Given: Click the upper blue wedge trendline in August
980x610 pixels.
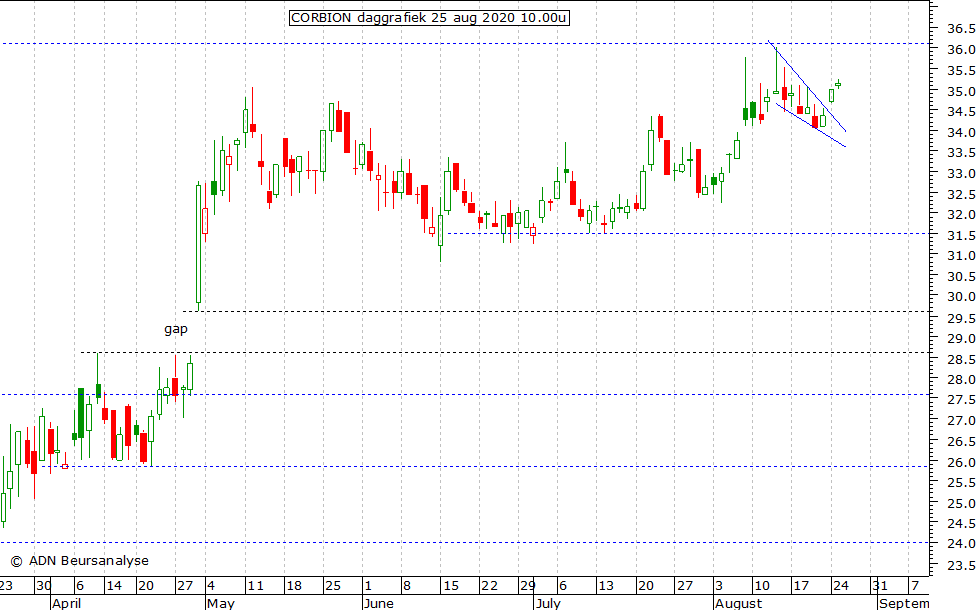Looking at the screenshot, I should click(807, 86).
